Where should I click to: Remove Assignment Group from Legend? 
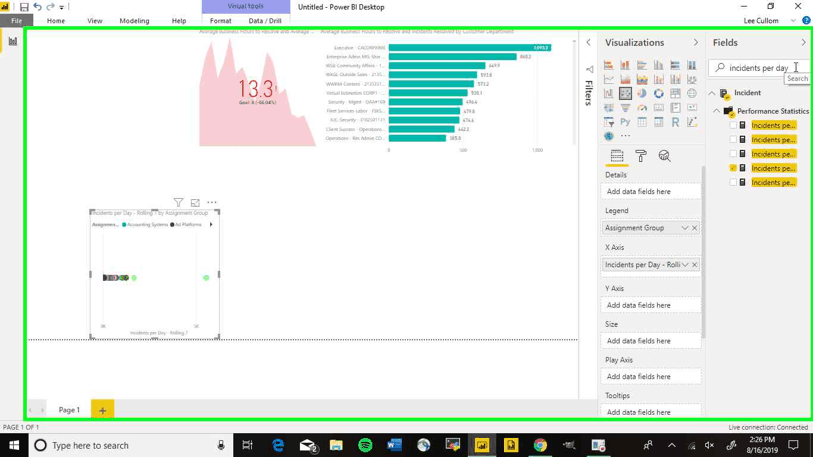[x=695, y=228]
